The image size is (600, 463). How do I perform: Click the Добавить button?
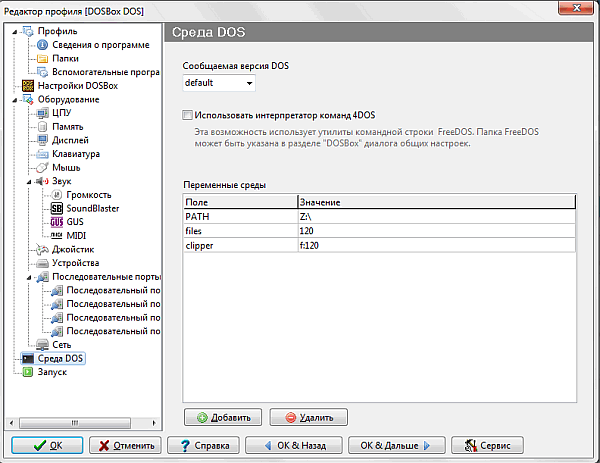coord(224,417)
